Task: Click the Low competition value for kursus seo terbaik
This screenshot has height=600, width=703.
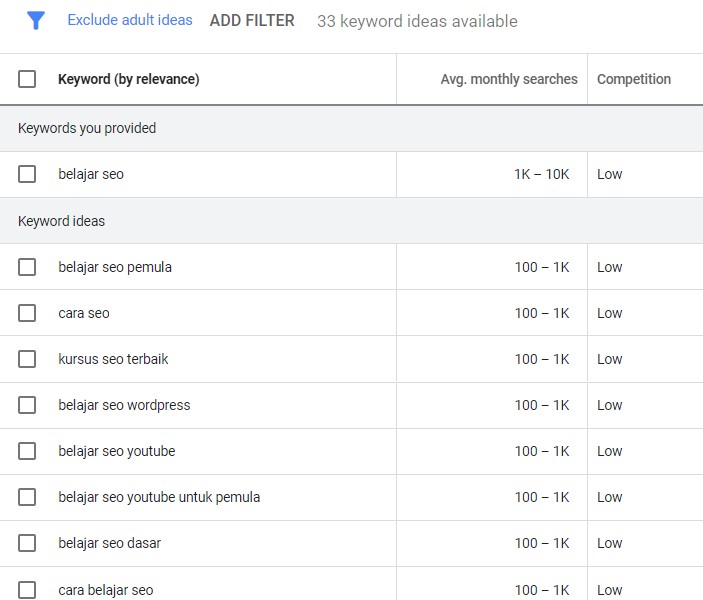Action: pos(609,359)
